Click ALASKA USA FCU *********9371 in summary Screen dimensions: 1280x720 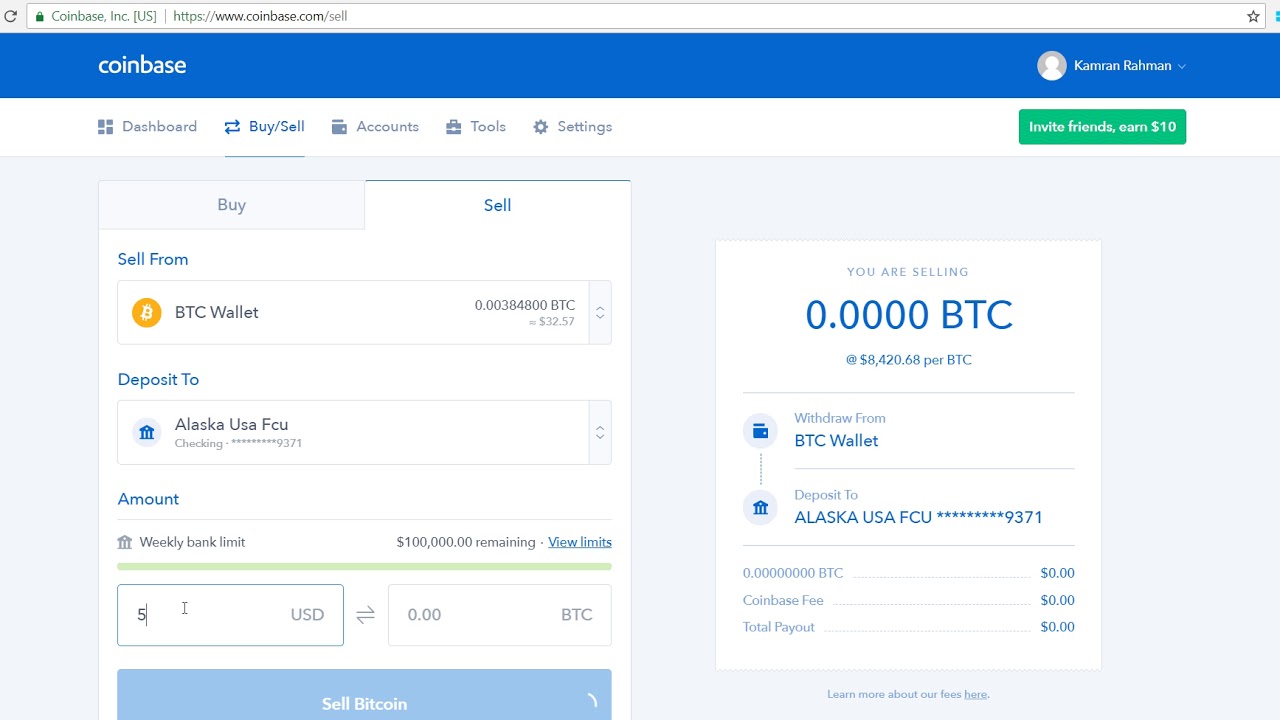click(918, 517)
